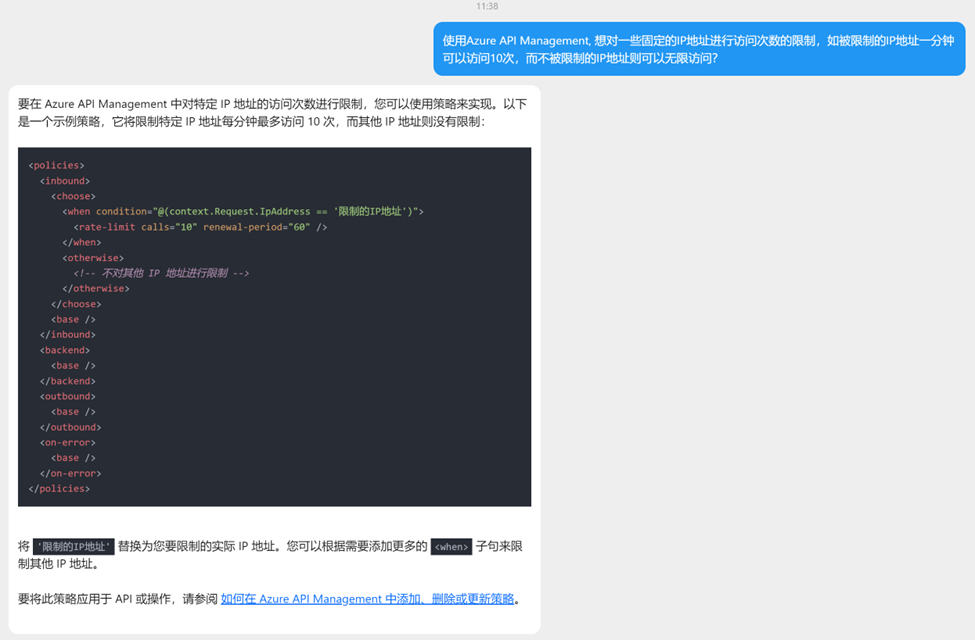Click the opening <outbound> tag in code
The image size is (975, 640).
(x=68, y=396)
